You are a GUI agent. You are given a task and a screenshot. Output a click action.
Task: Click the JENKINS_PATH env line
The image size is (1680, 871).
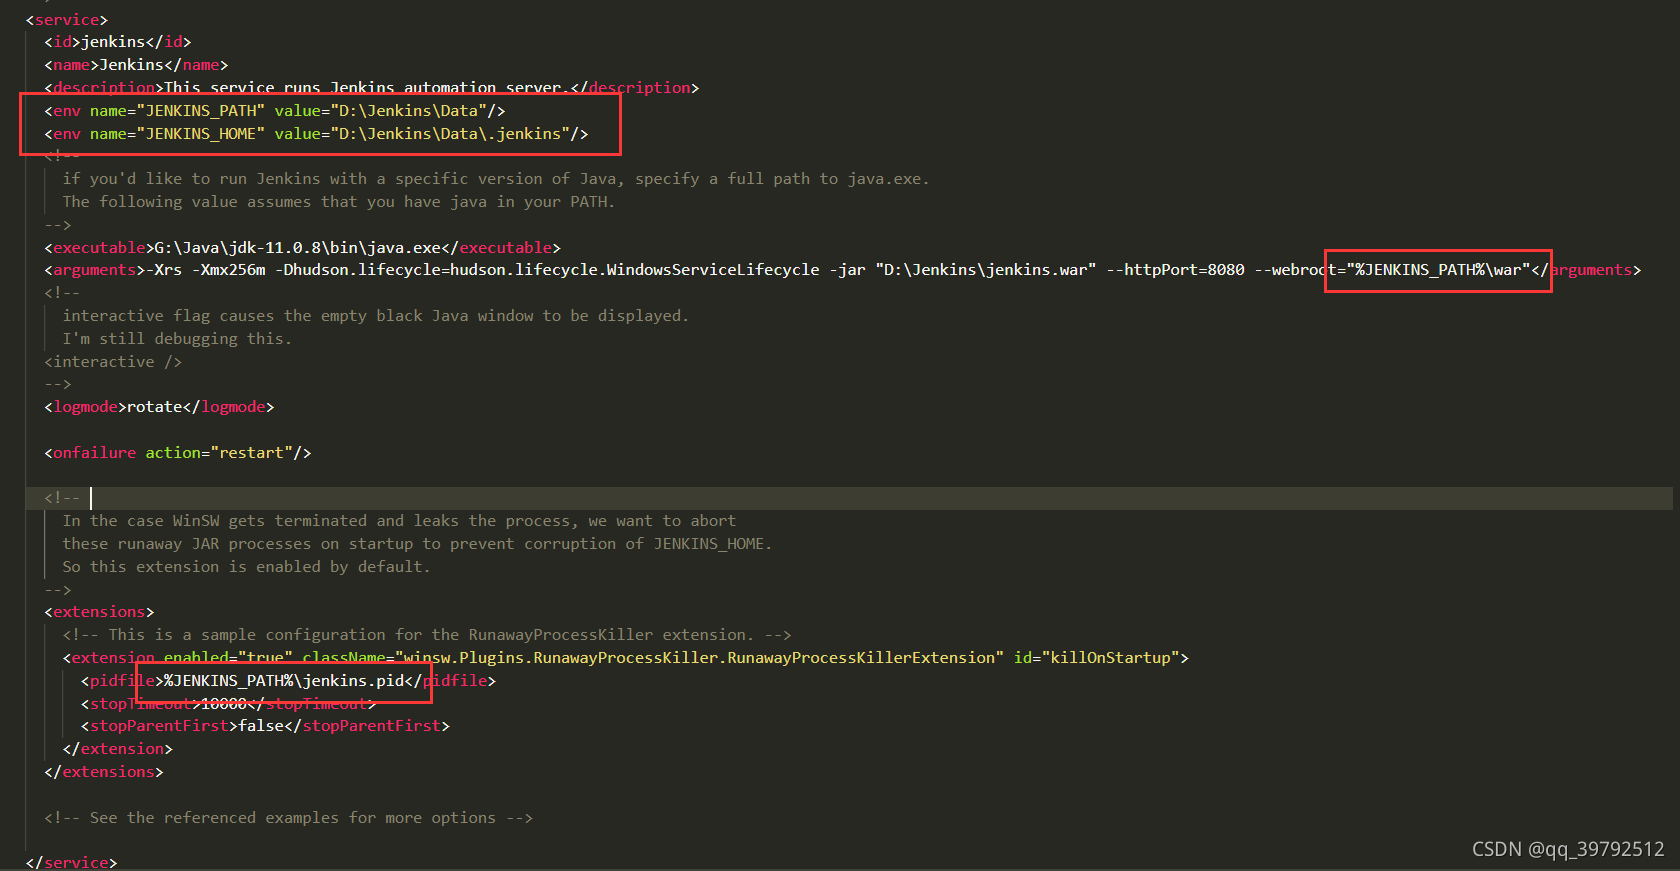275,111
